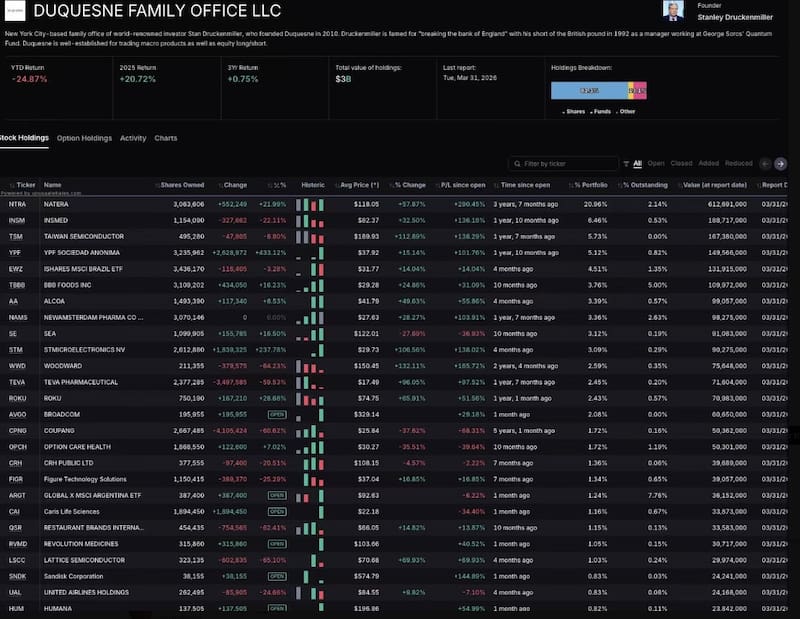Image resolution: width=800 pixels, height=619 pixels.
Task: Show only Open positions filter
Action: [656, 163]
